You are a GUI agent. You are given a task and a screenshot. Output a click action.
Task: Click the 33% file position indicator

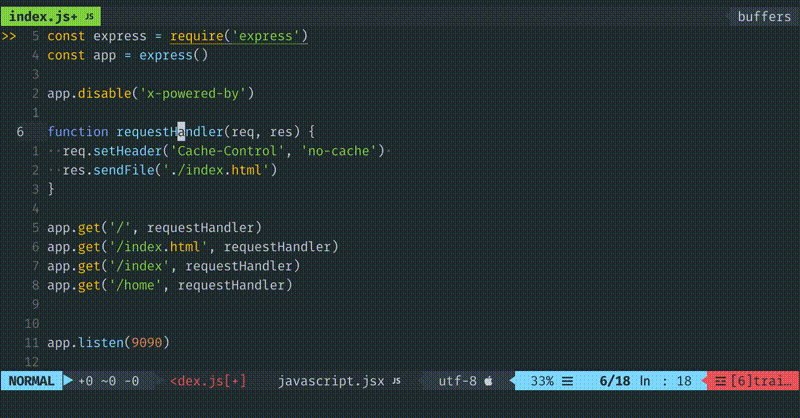(542, 381)
